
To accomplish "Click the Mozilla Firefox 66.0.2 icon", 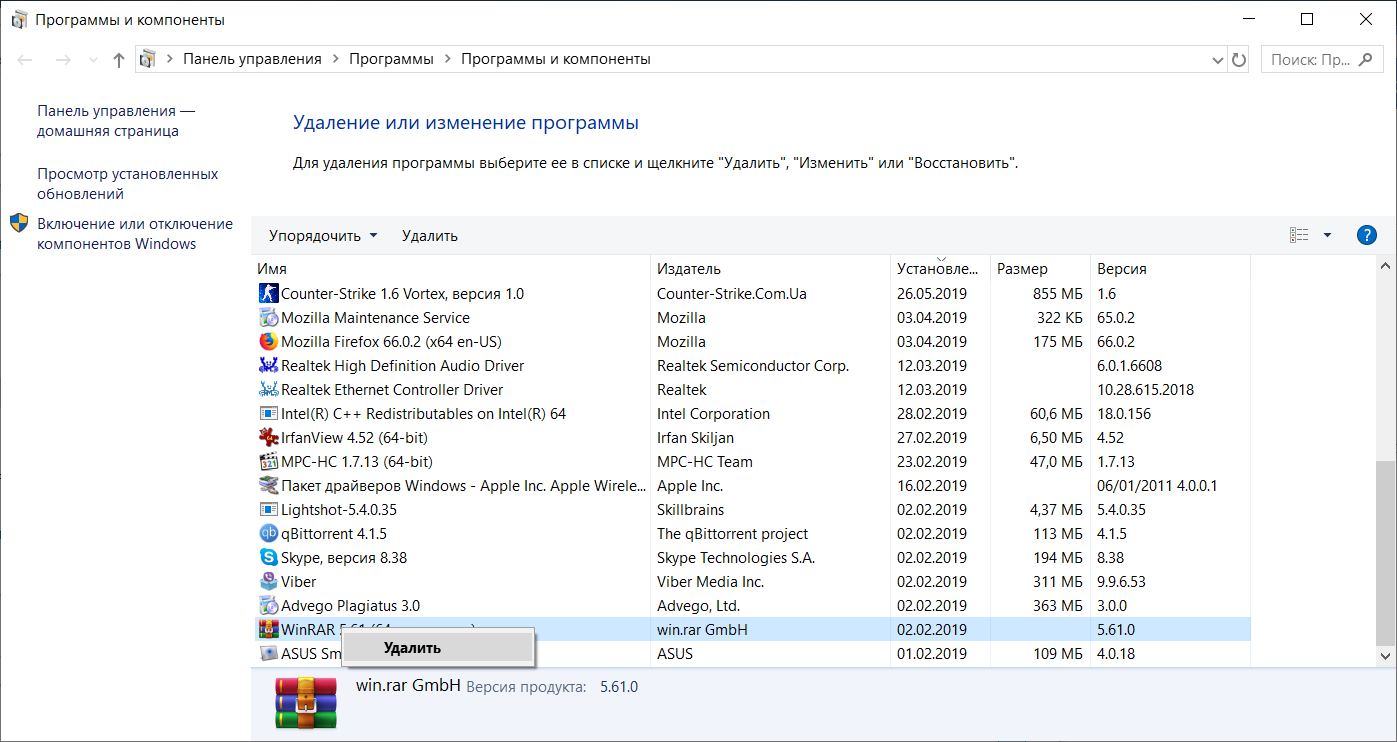I will (268, 342).
